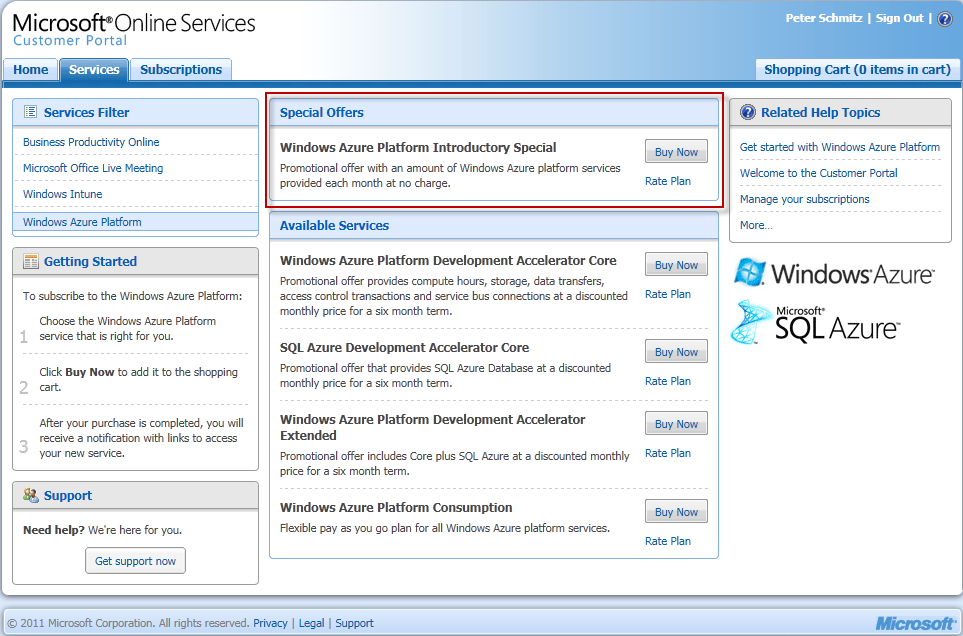Click SQL Azure Development Accelerator Core title
This screenshot has height=636, width=963.
pyautogui.click(x=404, y=347)
